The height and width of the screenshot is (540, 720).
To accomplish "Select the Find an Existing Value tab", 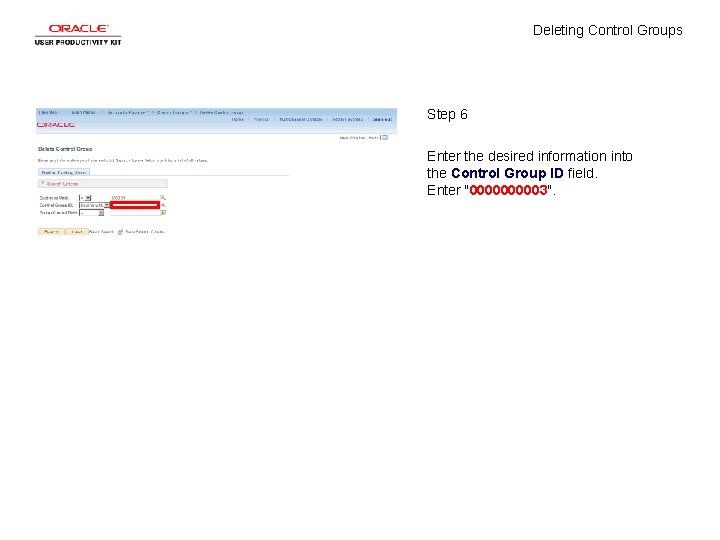I will [64, 173].
